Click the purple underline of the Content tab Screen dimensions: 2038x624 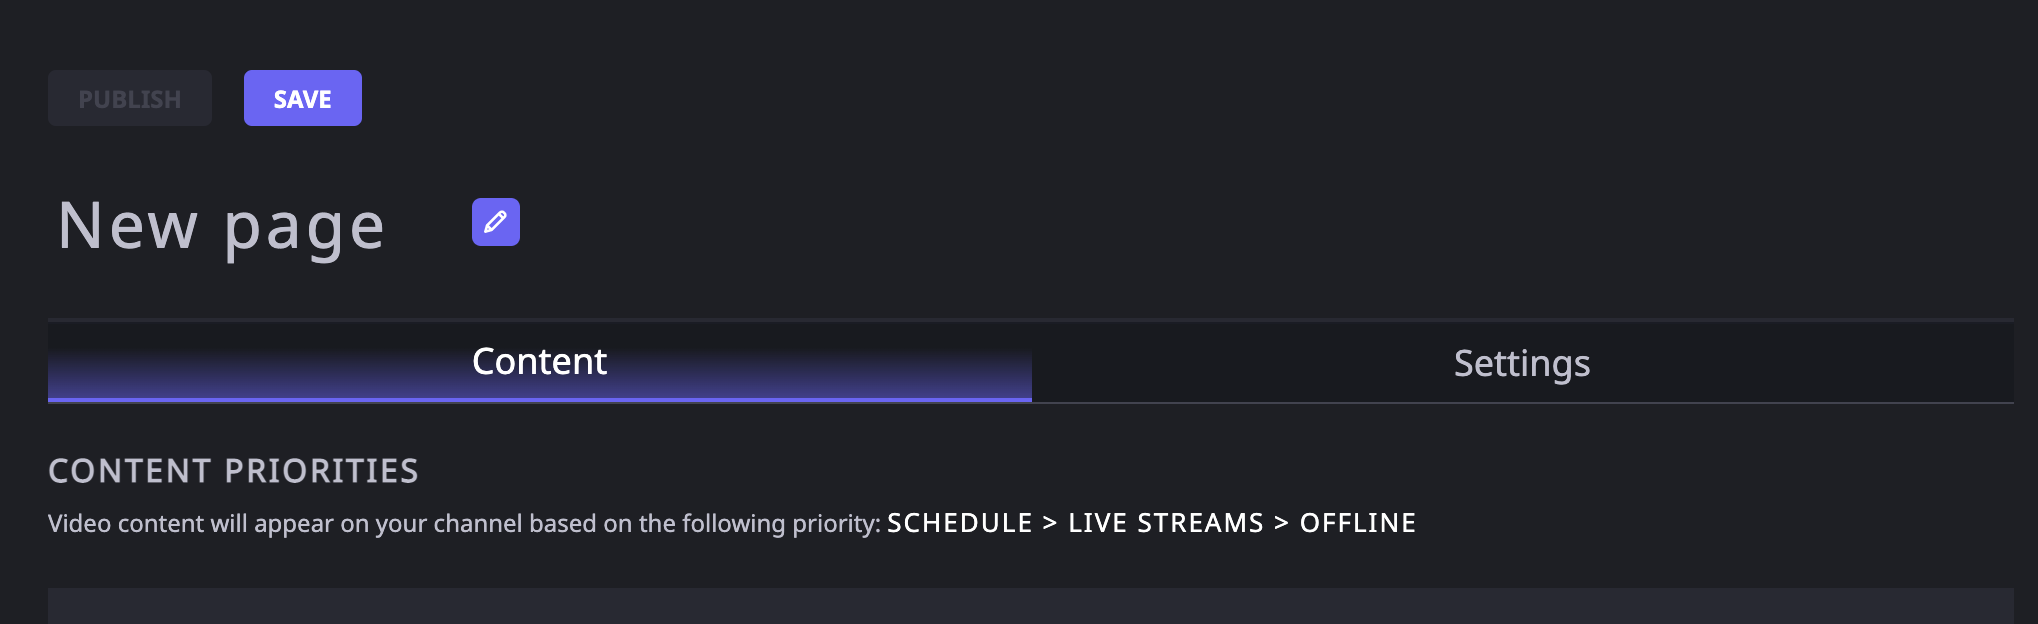point(540,400)
